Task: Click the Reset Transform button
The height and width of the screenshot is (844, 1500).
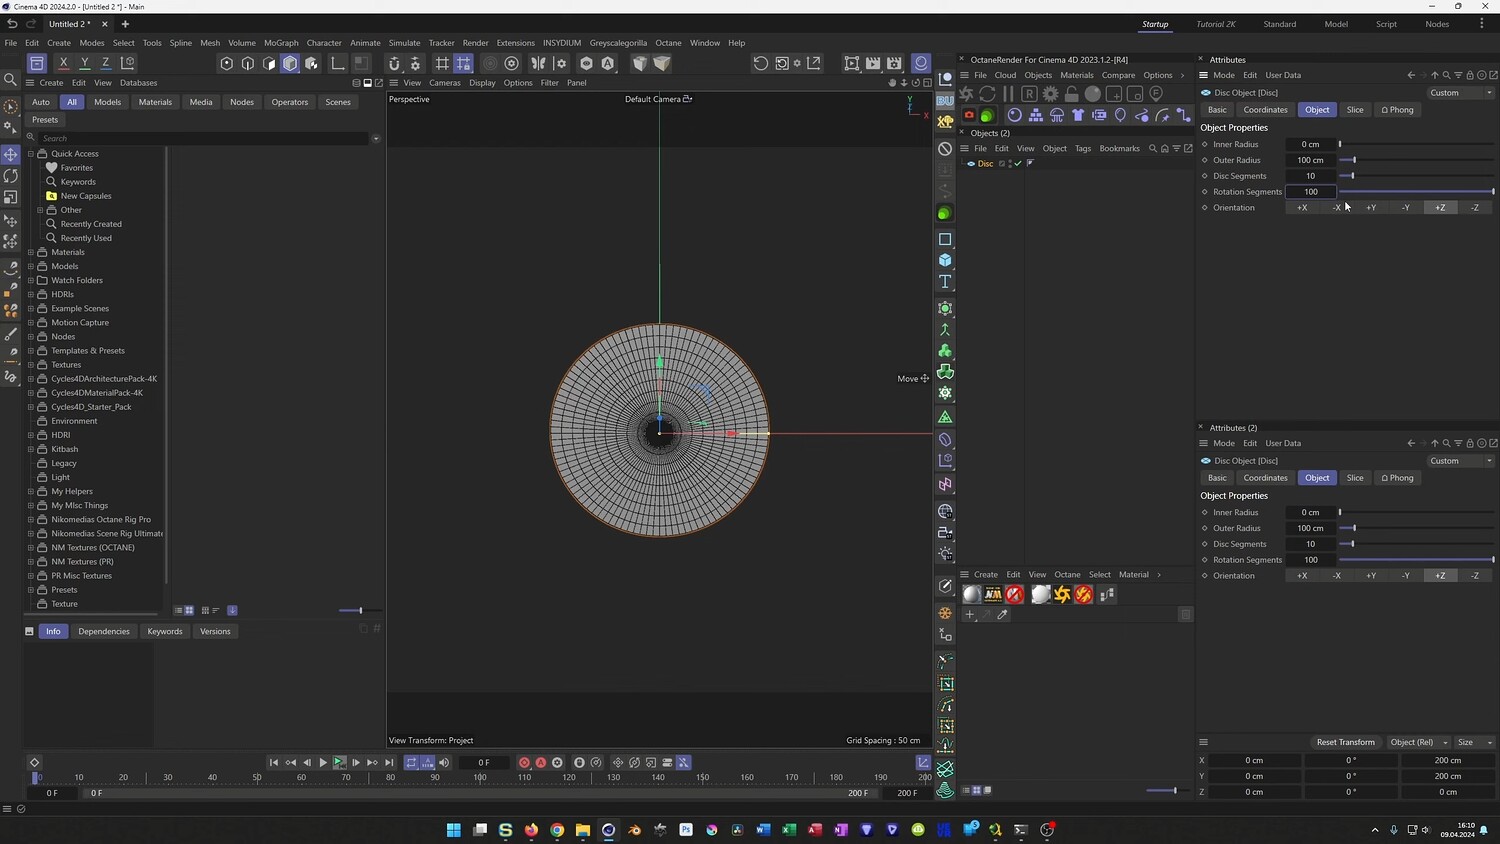Action: coord(1346,742)
